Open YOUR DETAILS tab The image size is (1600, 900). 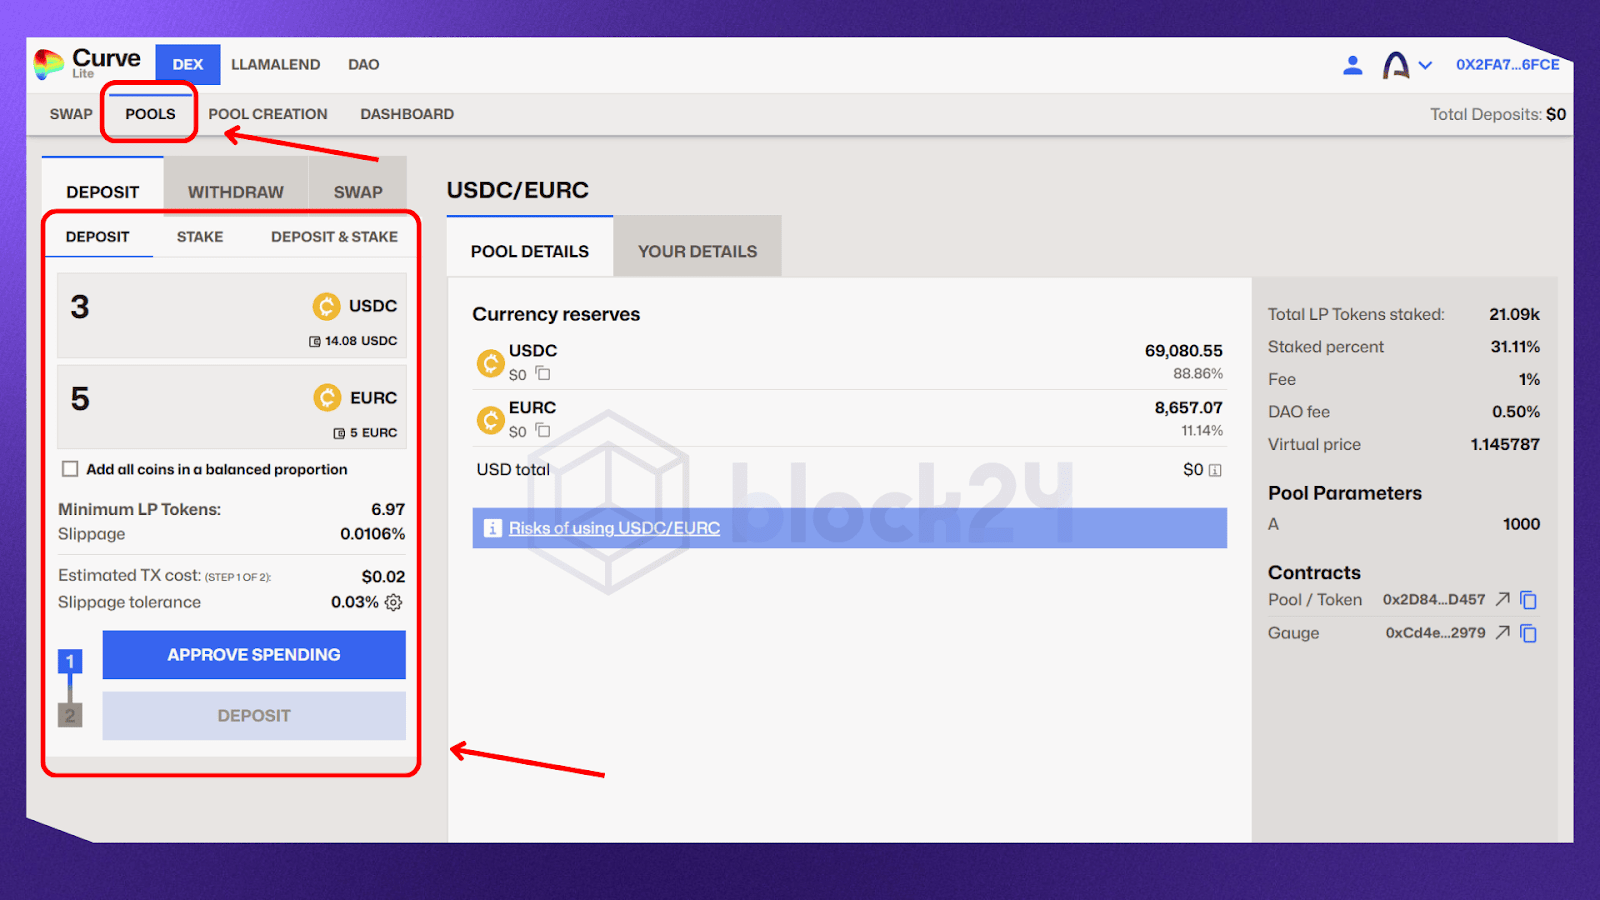[x=697, y=251]
